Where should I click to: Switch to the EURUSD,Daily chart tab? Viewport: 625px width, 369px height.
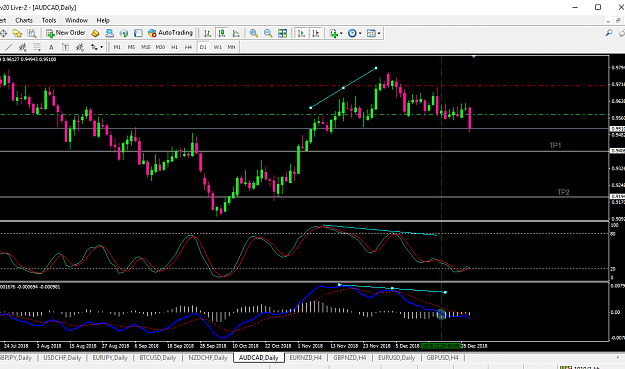pyautogui.click(x=397, y=358)
